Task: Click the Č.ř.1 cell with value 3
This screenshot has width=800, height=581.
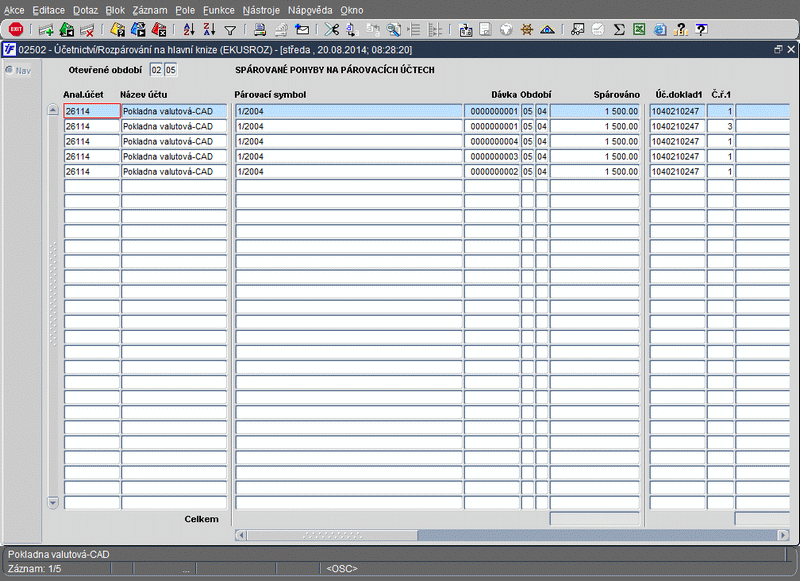Action: (720, 127)
